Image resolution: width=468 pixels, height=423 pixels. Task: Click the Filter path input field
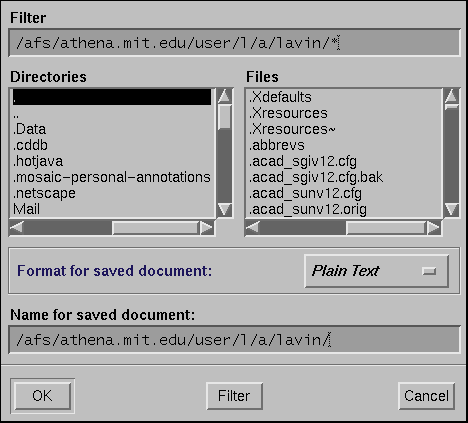point(234,43)
